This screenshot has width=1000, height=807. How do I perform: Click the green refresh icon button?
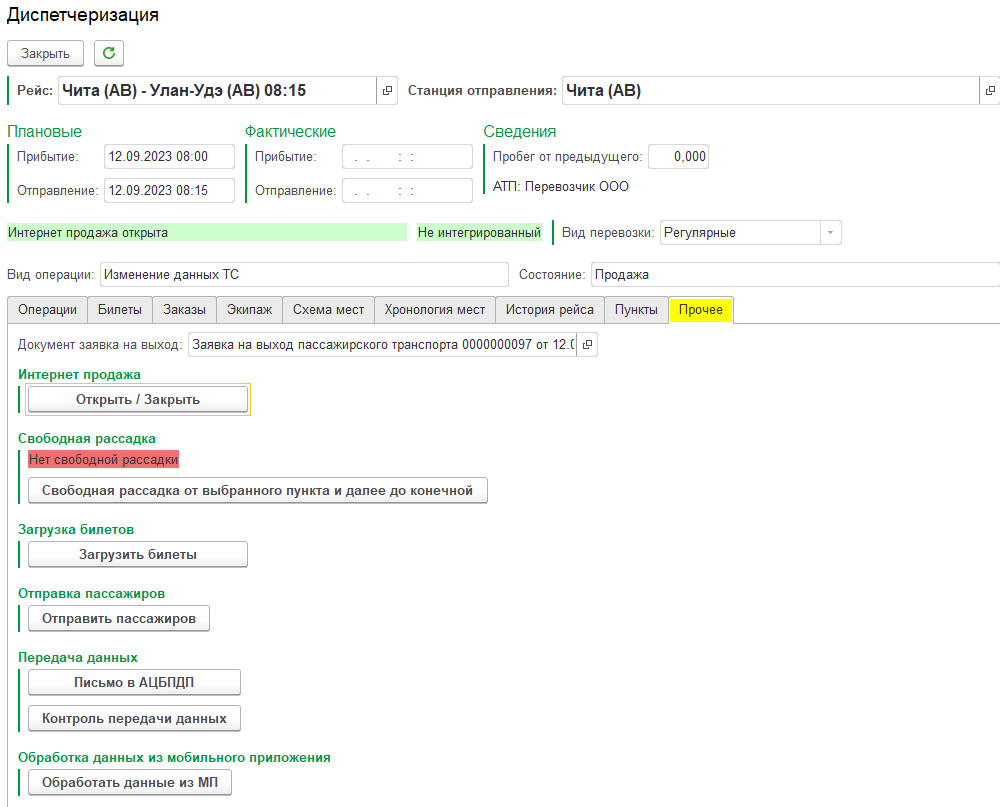109,53
